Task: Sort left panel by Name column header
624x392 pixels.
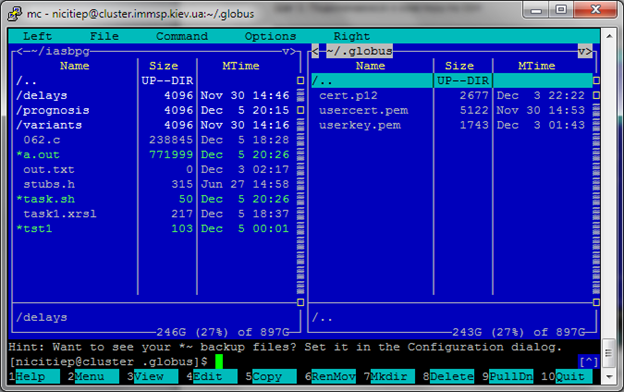Action: pos(74,66)
